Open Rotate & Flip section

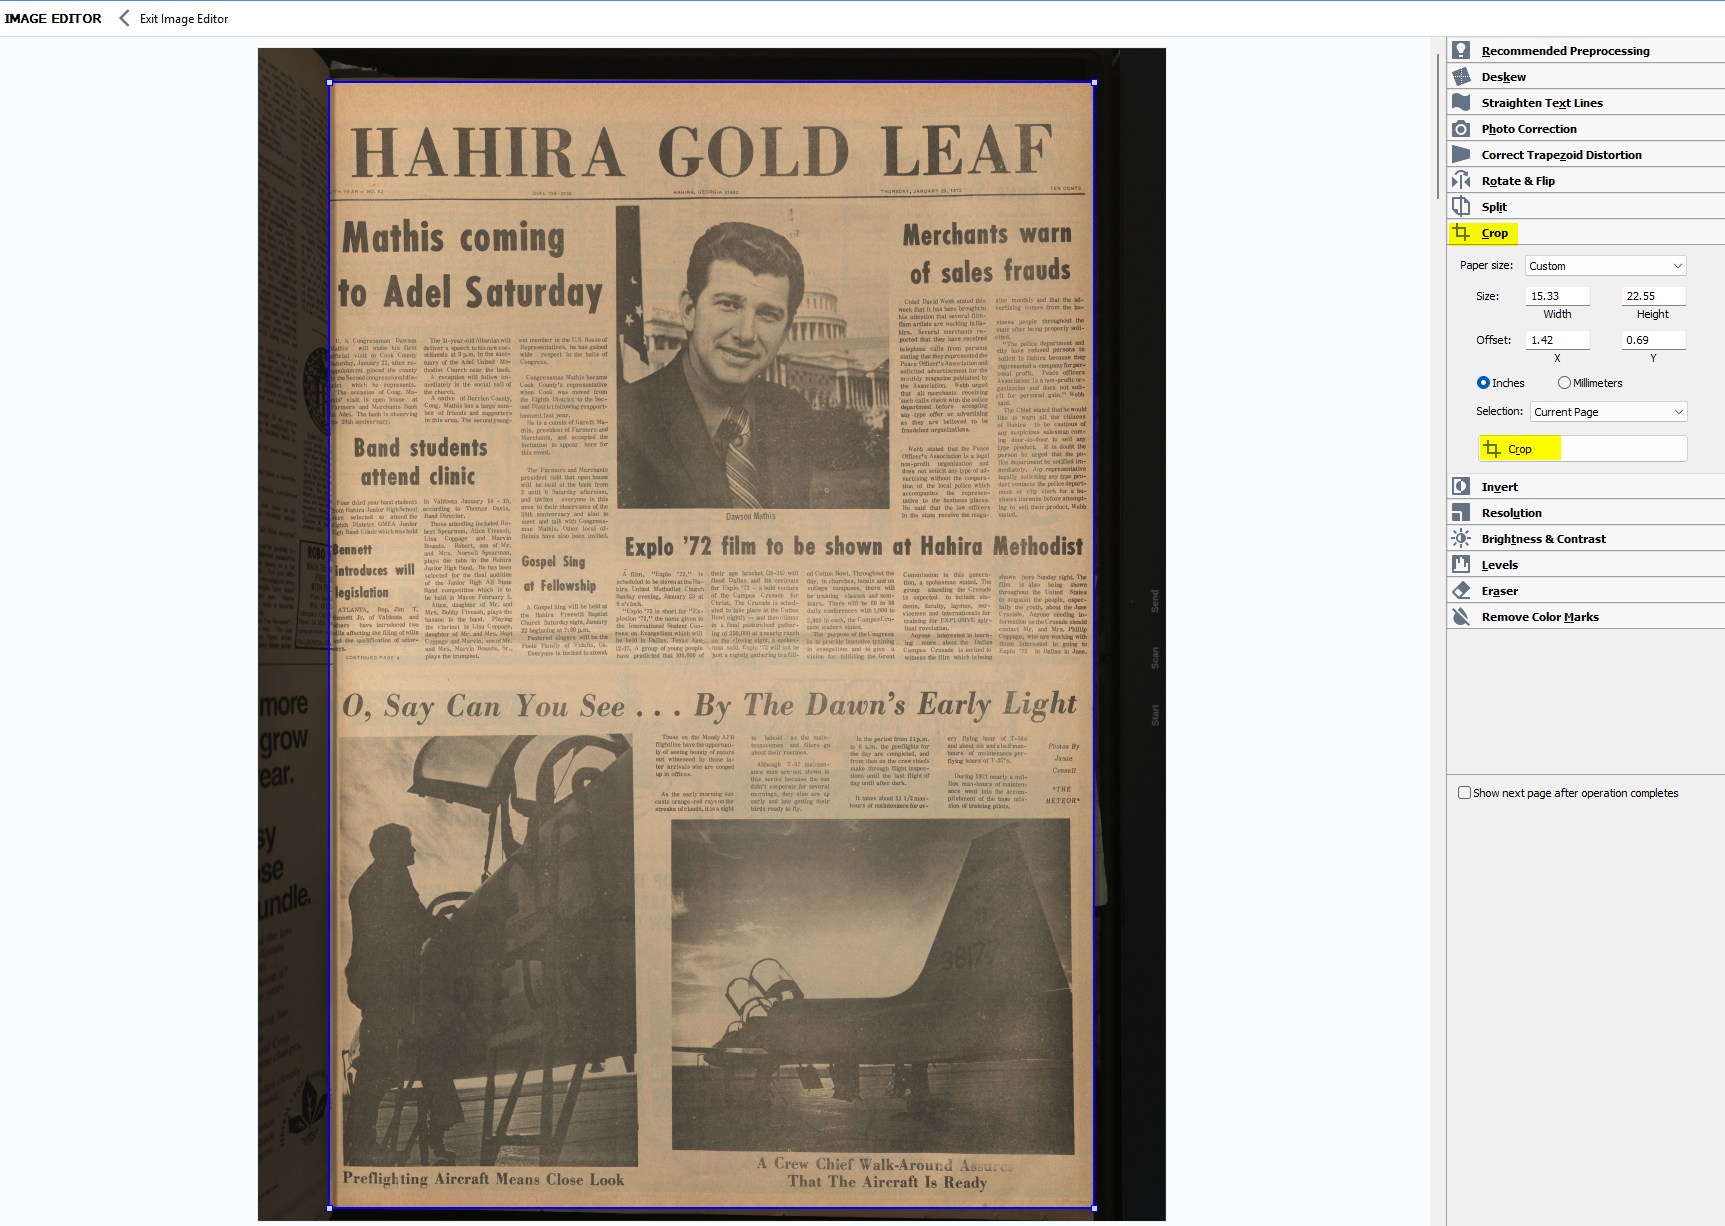[1518, 181]
